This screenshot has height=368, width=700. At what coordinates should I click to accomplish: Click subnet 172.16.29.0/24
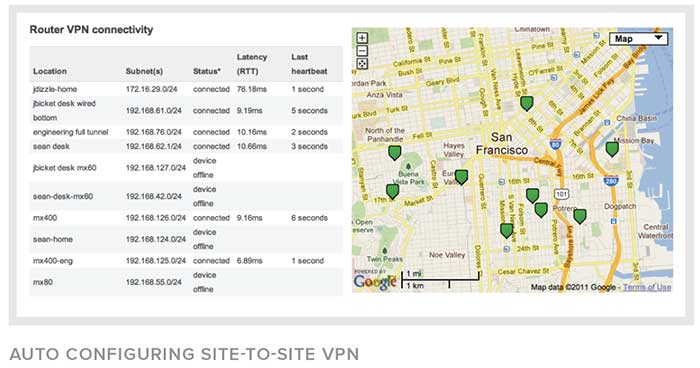151,89
